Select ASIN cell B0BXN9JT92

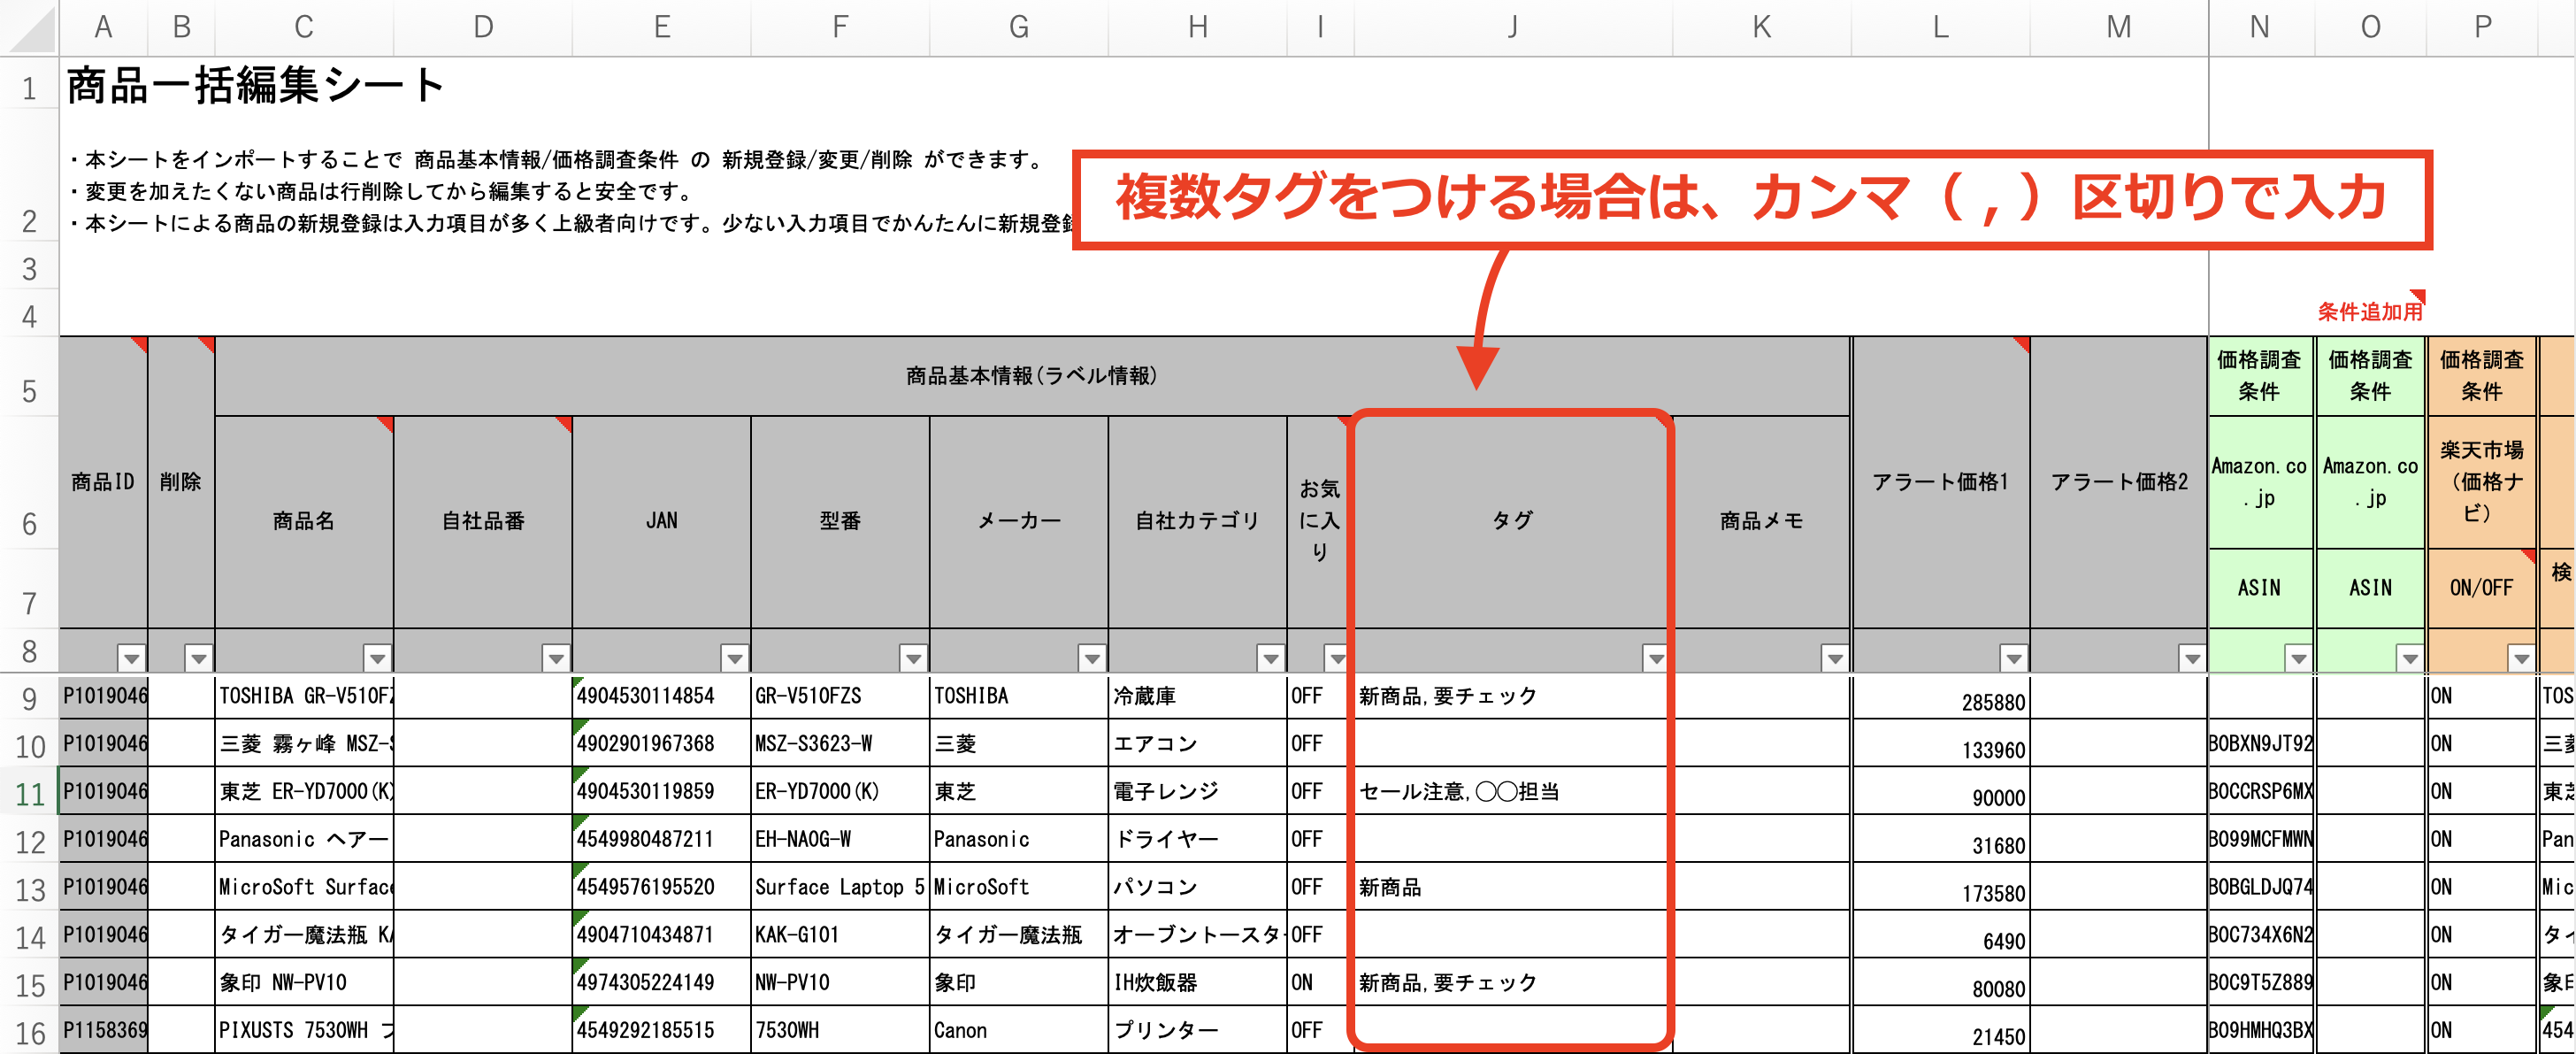2259,744
